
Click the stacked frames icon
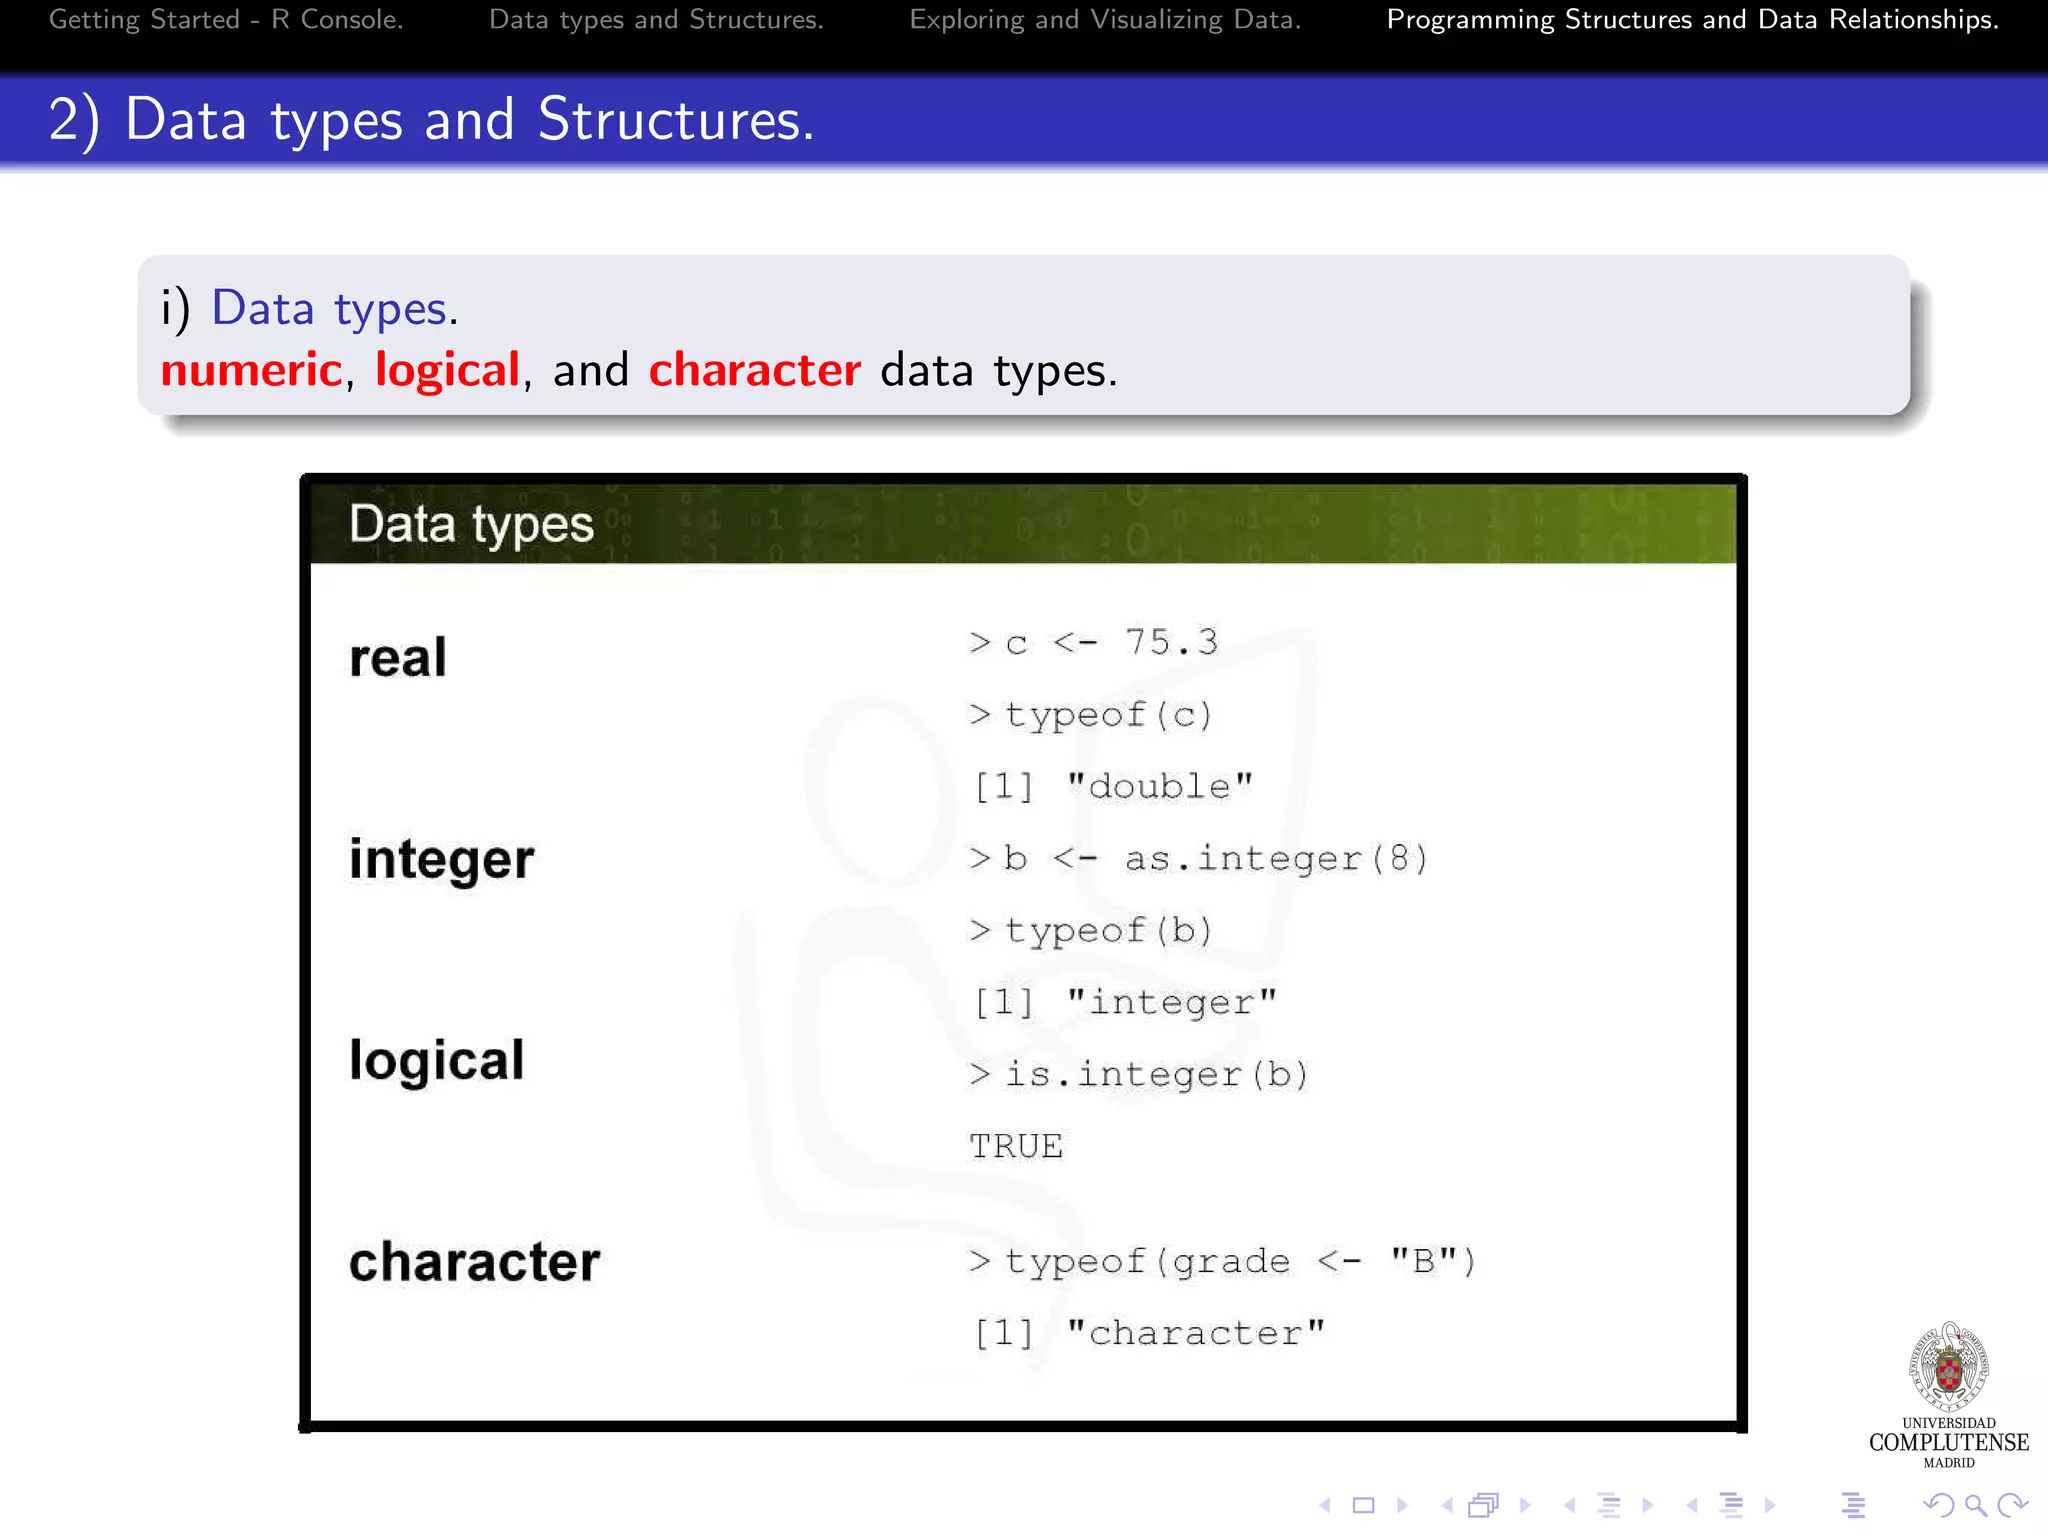tap(1484, 1505)
